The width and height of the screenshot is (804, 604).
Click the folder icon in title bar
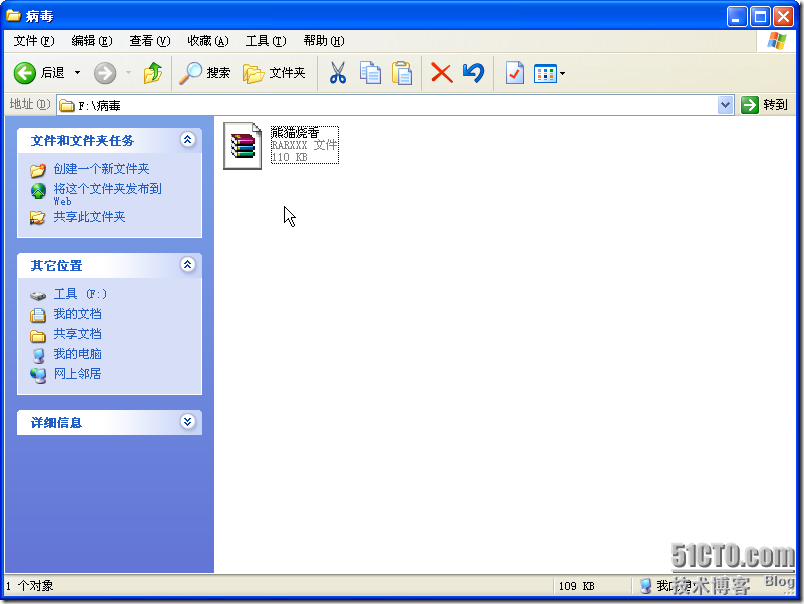coord(13,16)
